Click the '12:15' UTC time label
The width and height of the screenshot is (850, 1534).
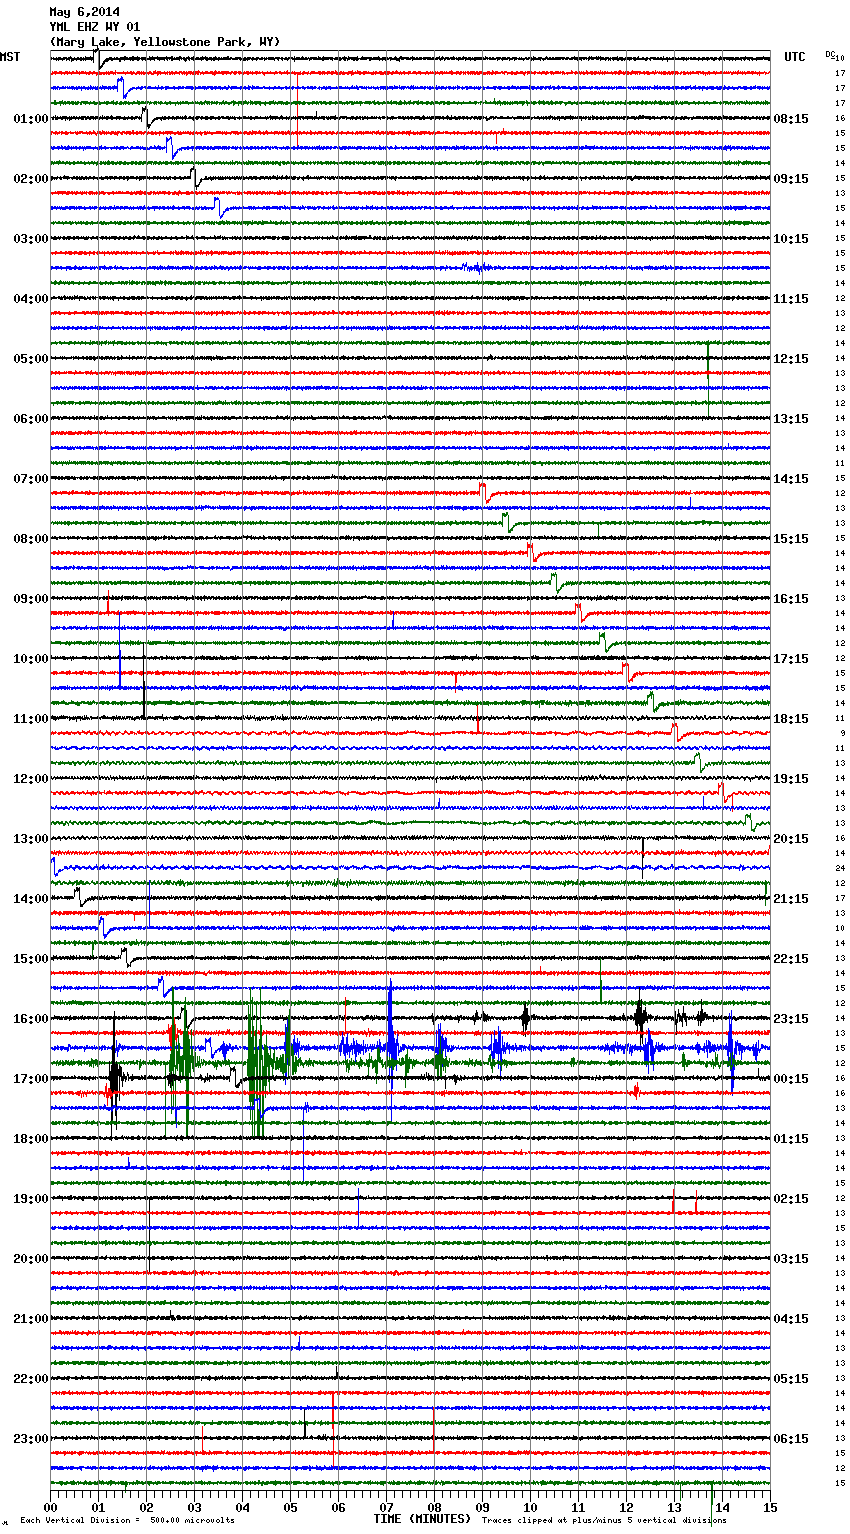[791, 359]
